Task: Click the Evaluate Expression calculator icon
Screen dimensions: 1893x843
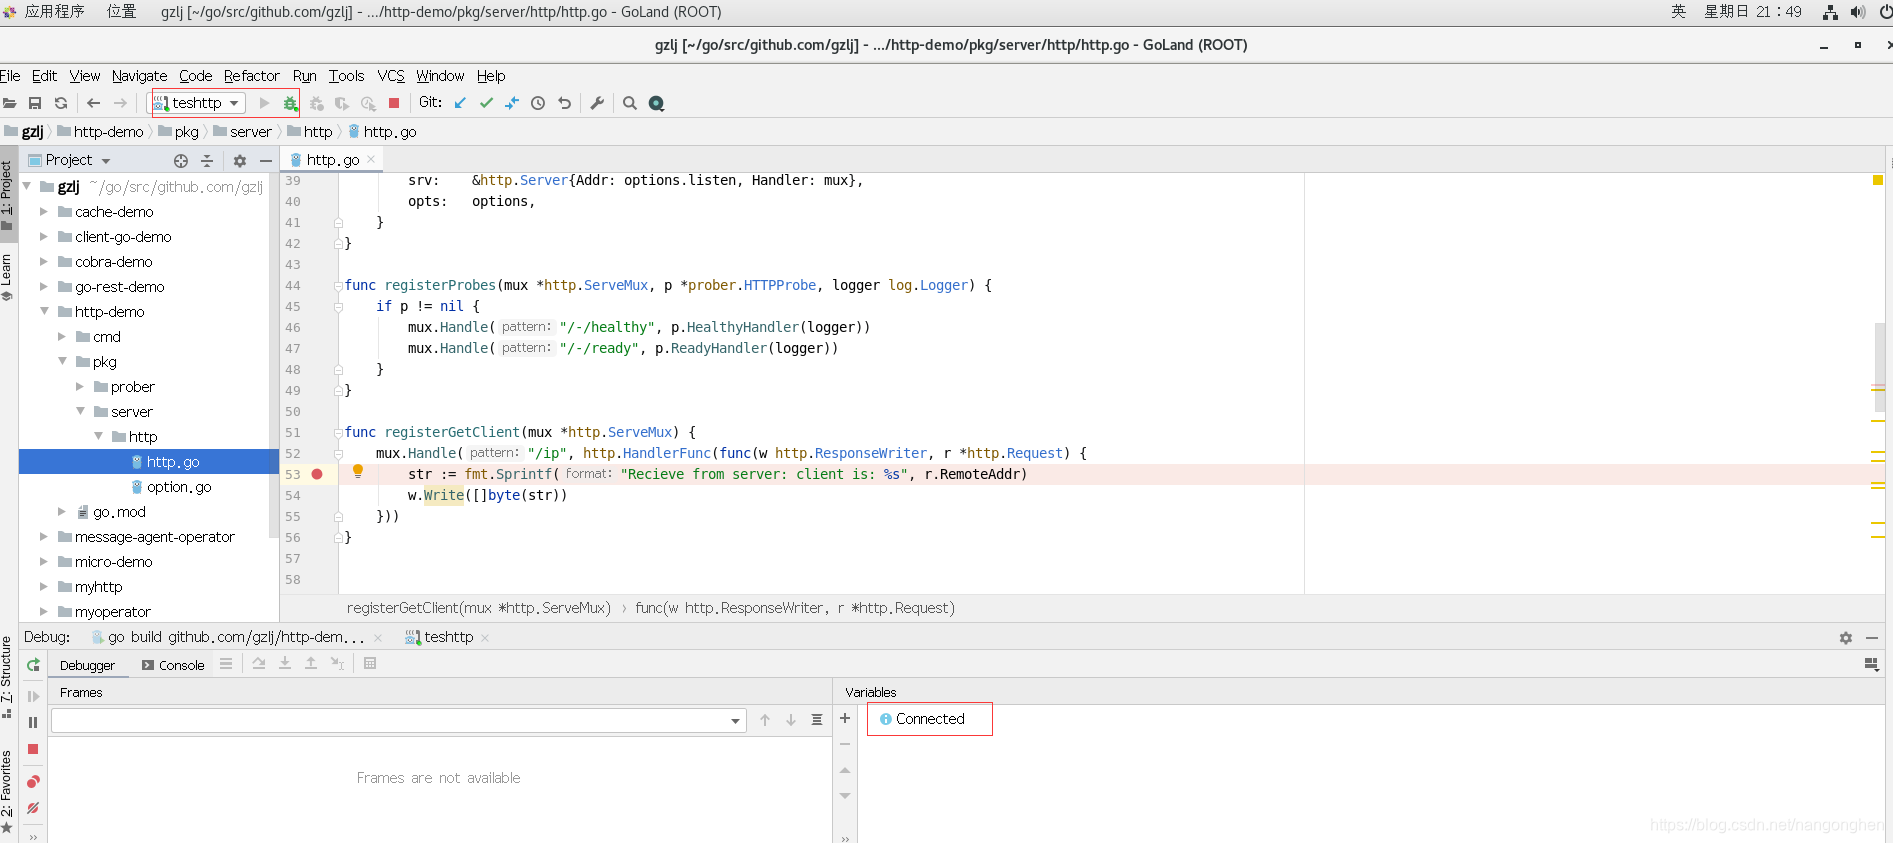Action: [x=370, y=663]
